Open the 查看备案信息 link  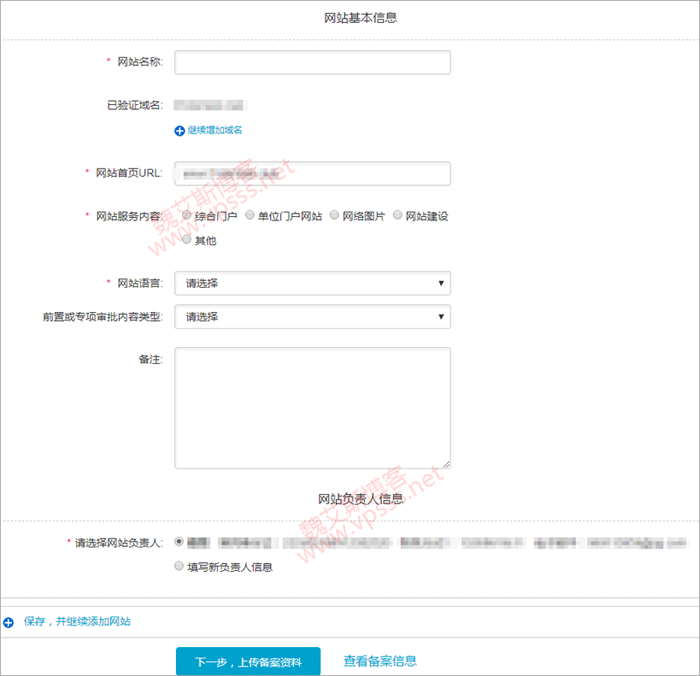click(380, 661)
